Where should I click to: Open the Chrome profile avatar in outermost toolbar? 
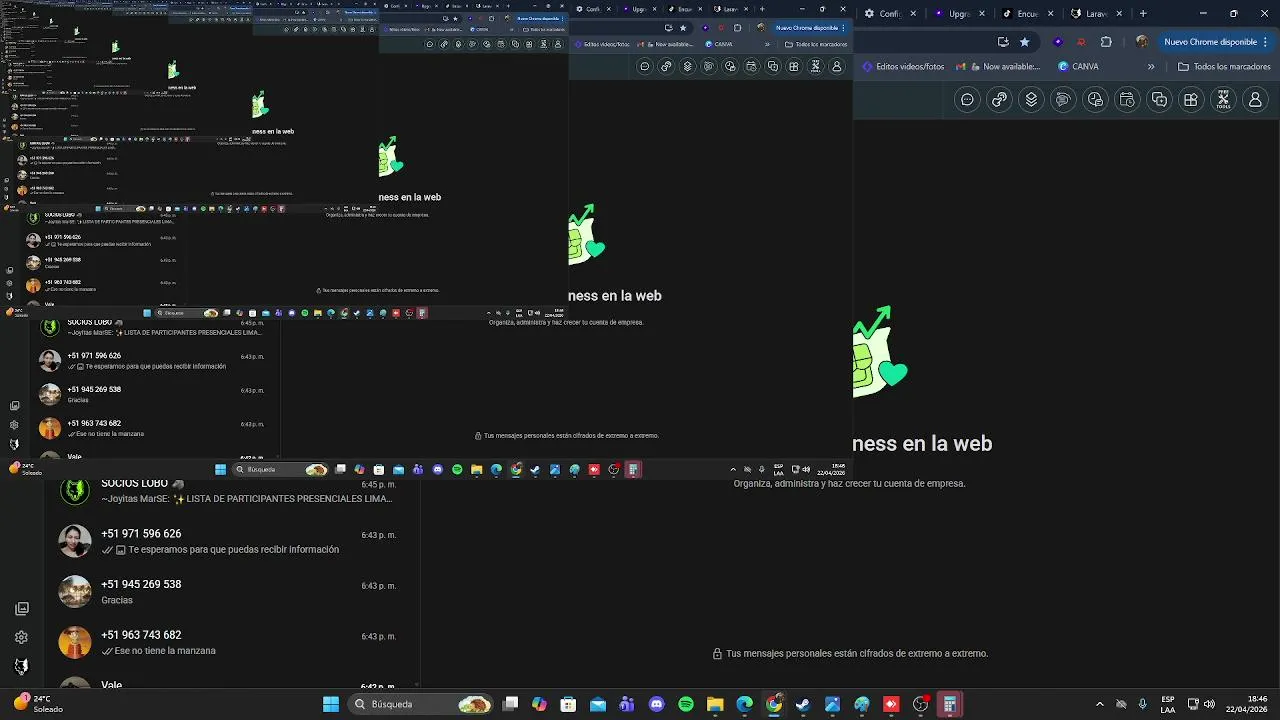[x=1142, y=42]
